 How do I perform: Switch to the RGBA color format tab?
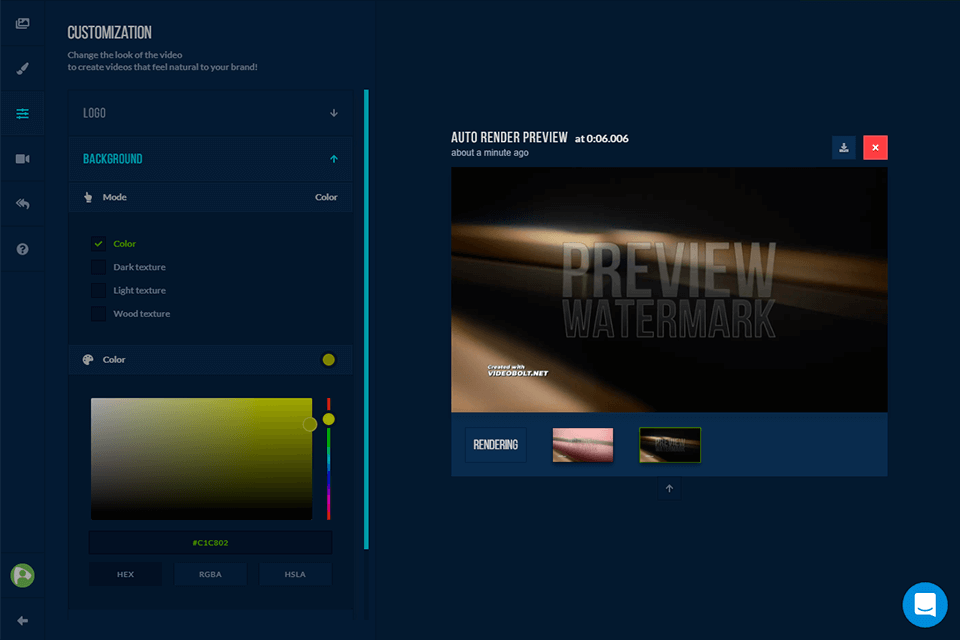pos(210,574)
